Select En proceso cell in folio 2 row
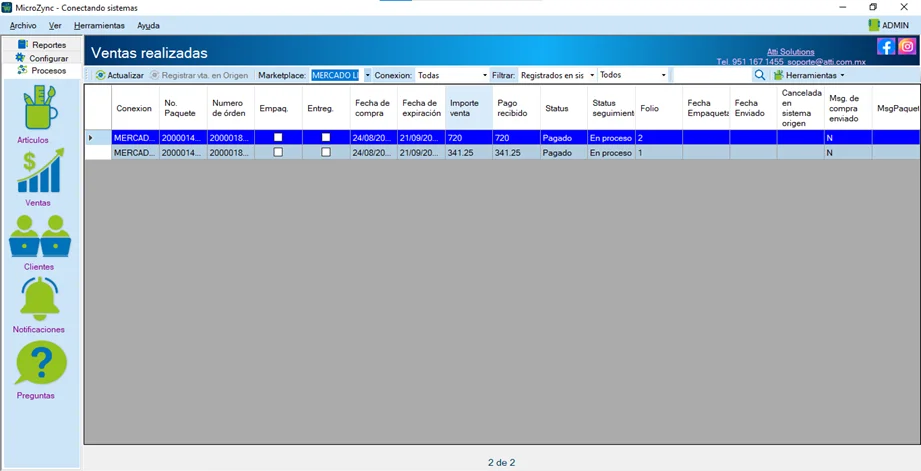This screenshot has width=921, height=471. click(611, 137)
